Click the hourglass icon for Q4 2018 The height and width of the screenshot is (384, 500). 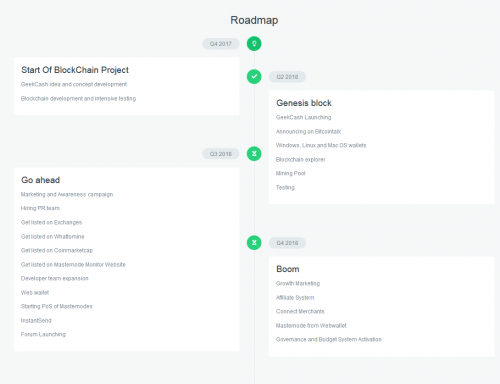[x=254, y=243]
